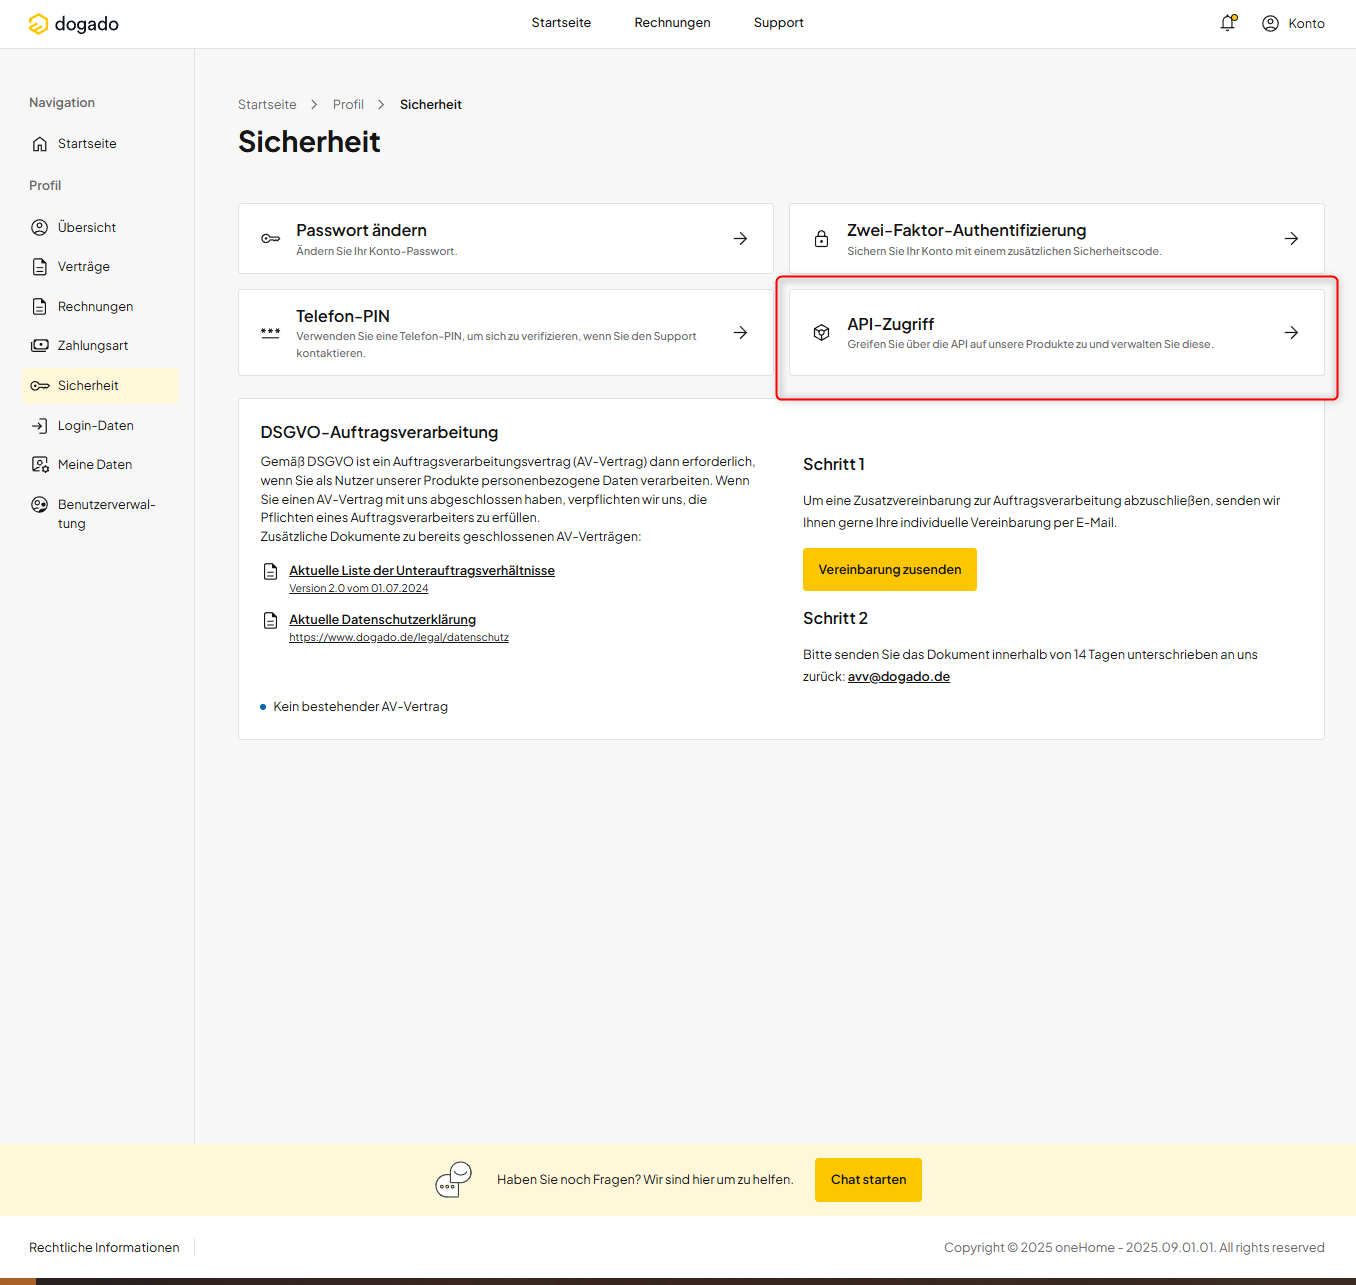Click the arrow on Passwort ändern card

pos(741,239)
